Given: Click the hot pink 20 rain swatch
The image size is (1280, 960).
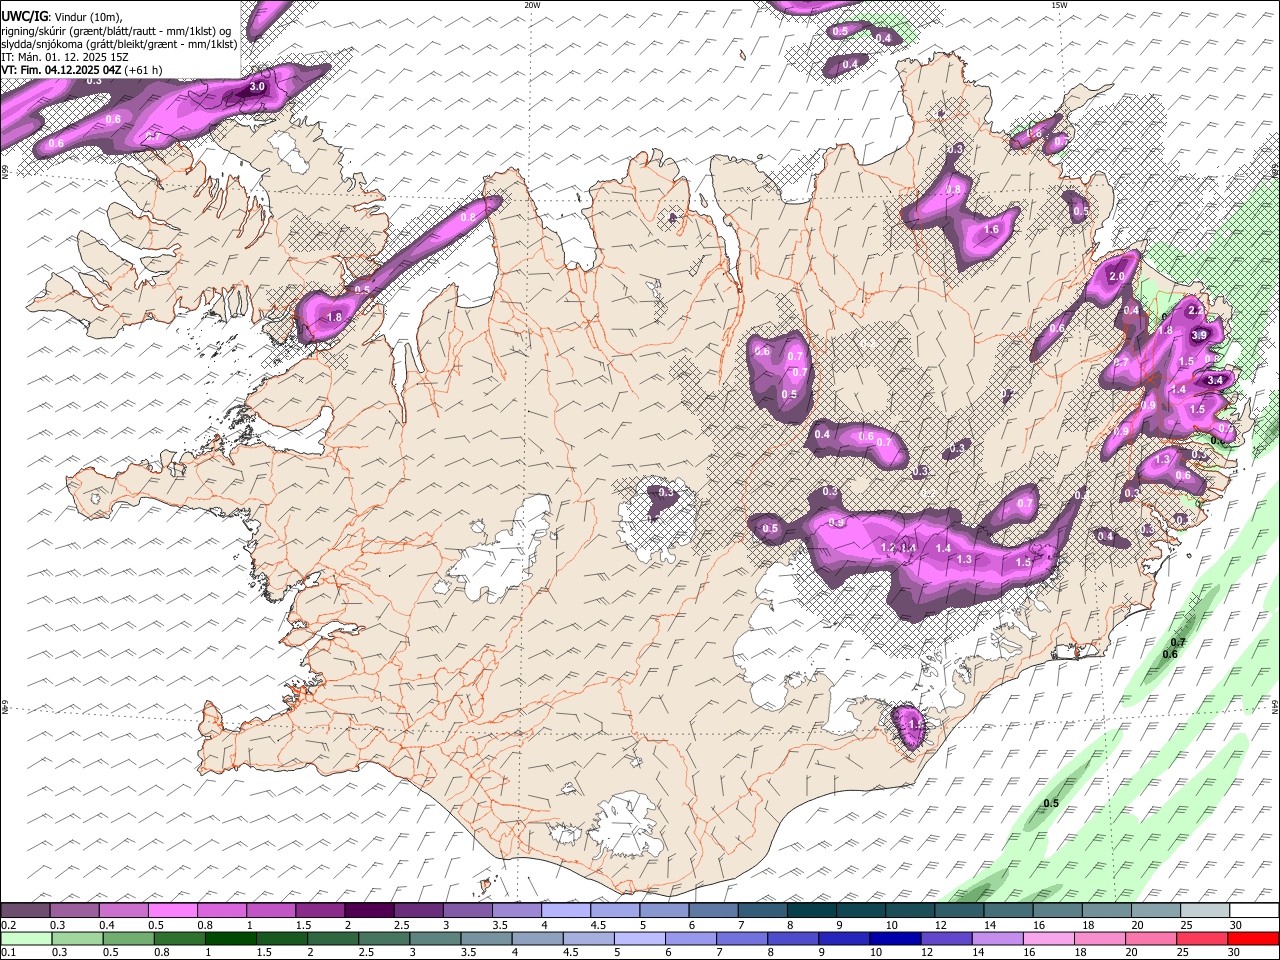Looking at the screenshot, I should point(1152,938).
